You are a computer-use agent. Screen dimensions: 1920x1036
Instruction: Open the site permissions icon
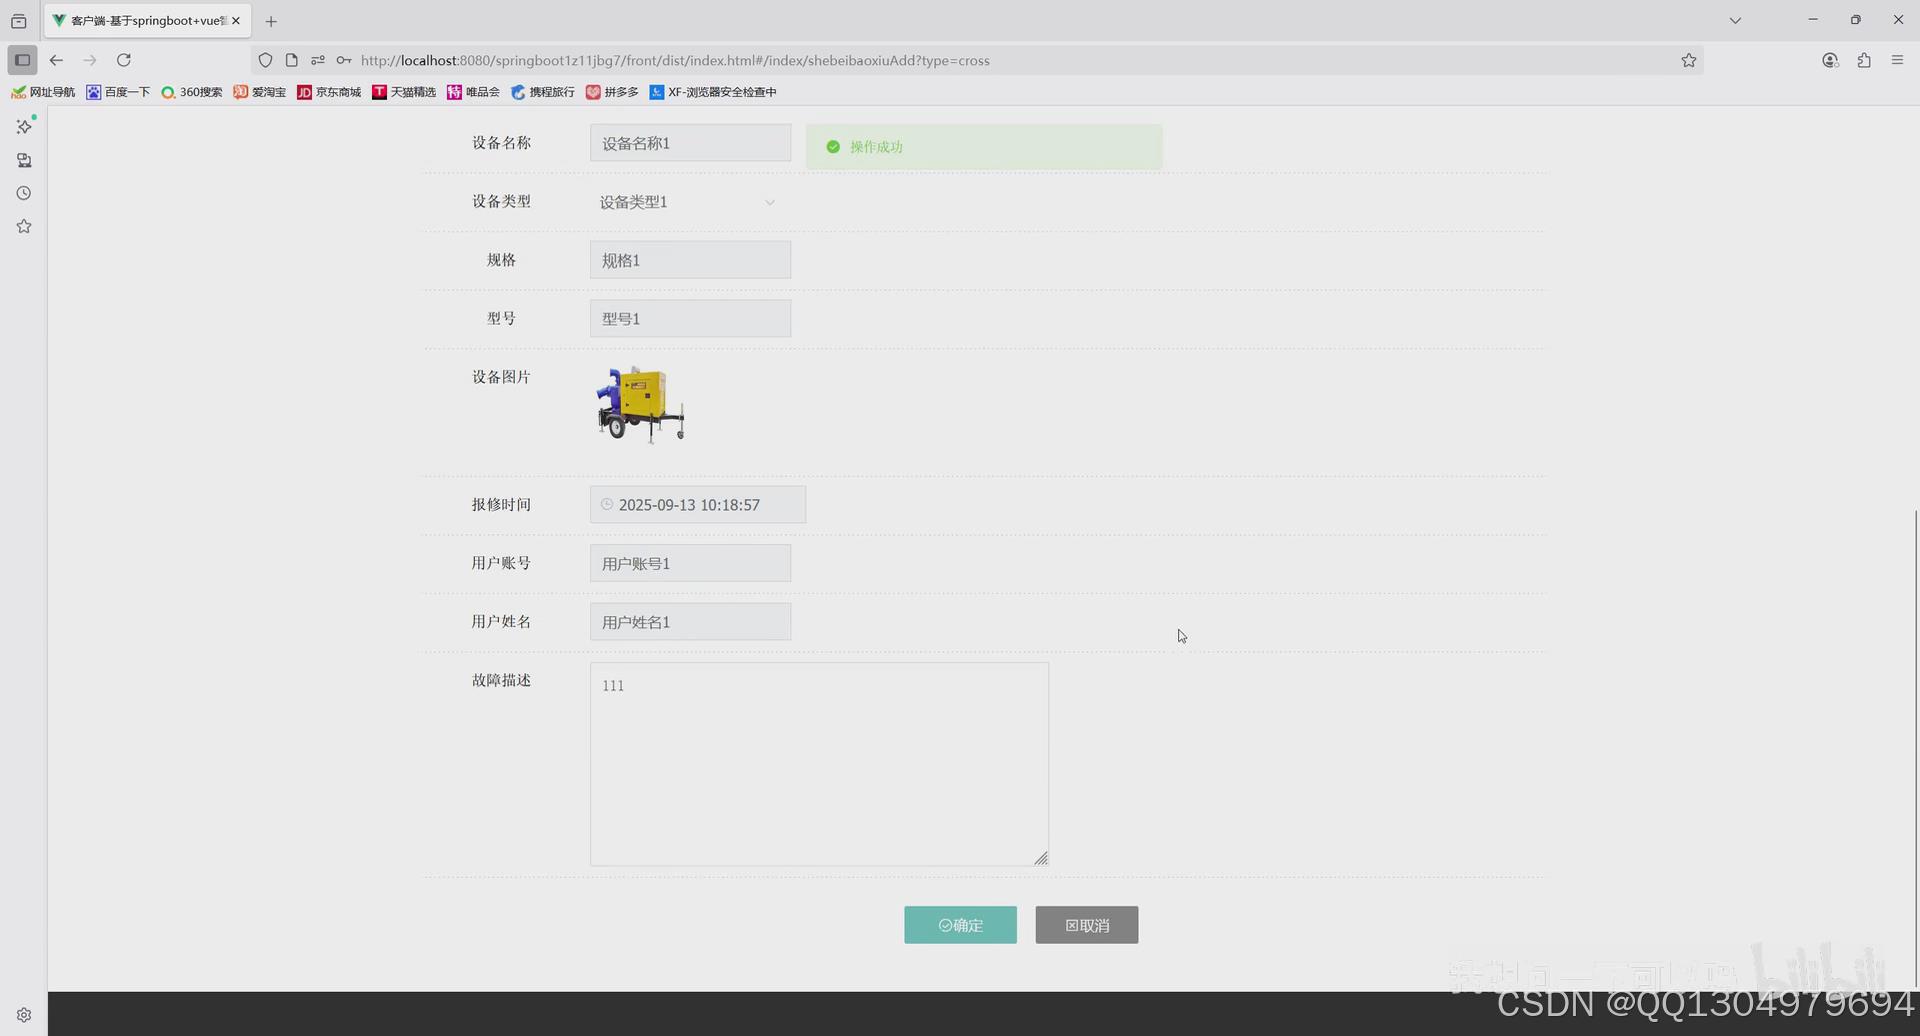(x=318, y=60)
